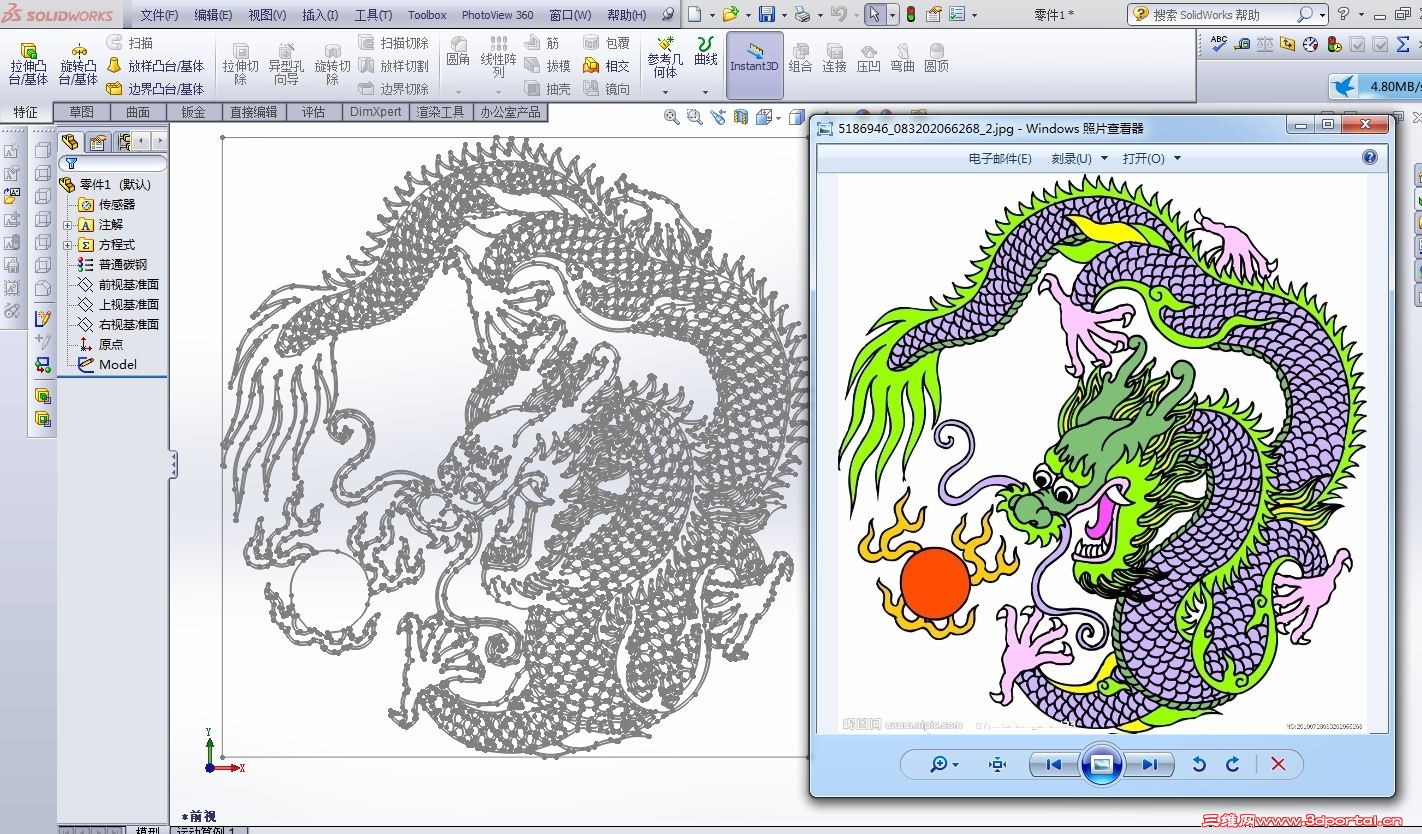1422x834 pixels.
Task: Switch to the 钣金 sheet metal tab
Action: (x=194, y=112)
